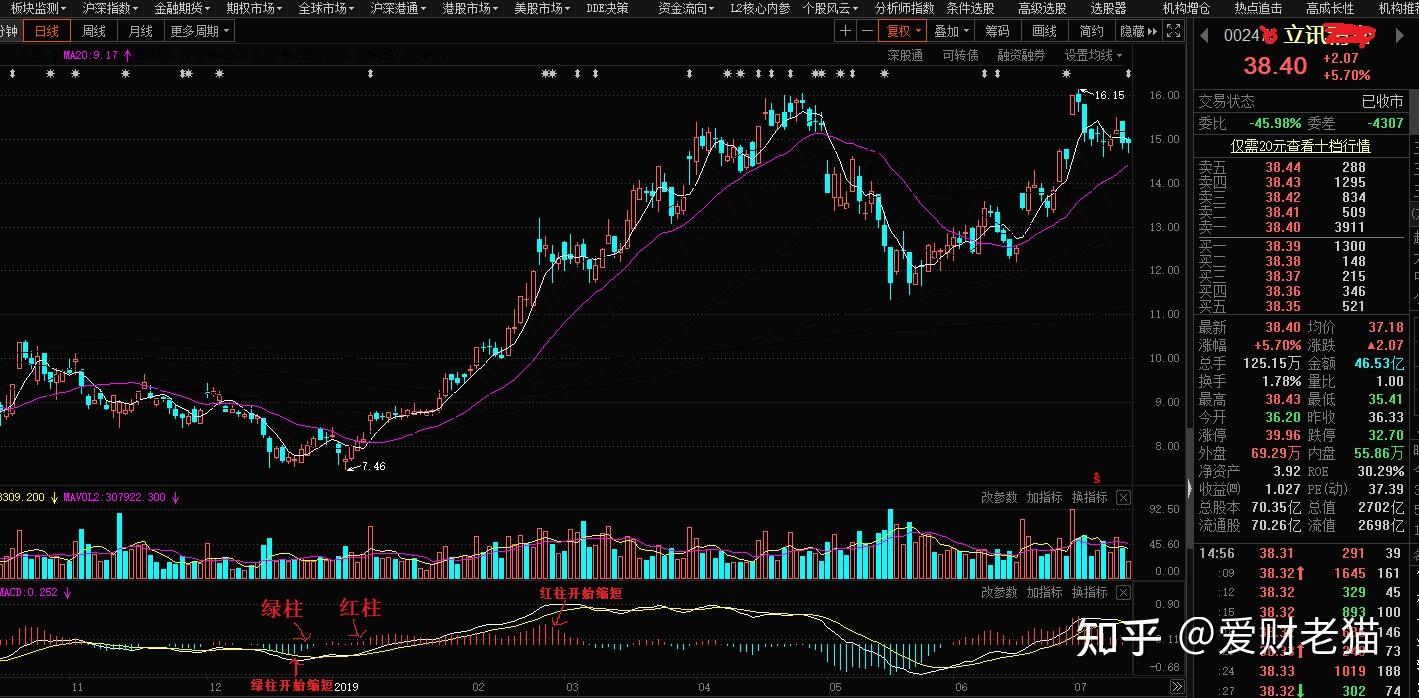Image resolution: width=1419 pixels, height=698 pixels.
Task: Click 改参数 in volume panel
Action: (x=999, y=497)
